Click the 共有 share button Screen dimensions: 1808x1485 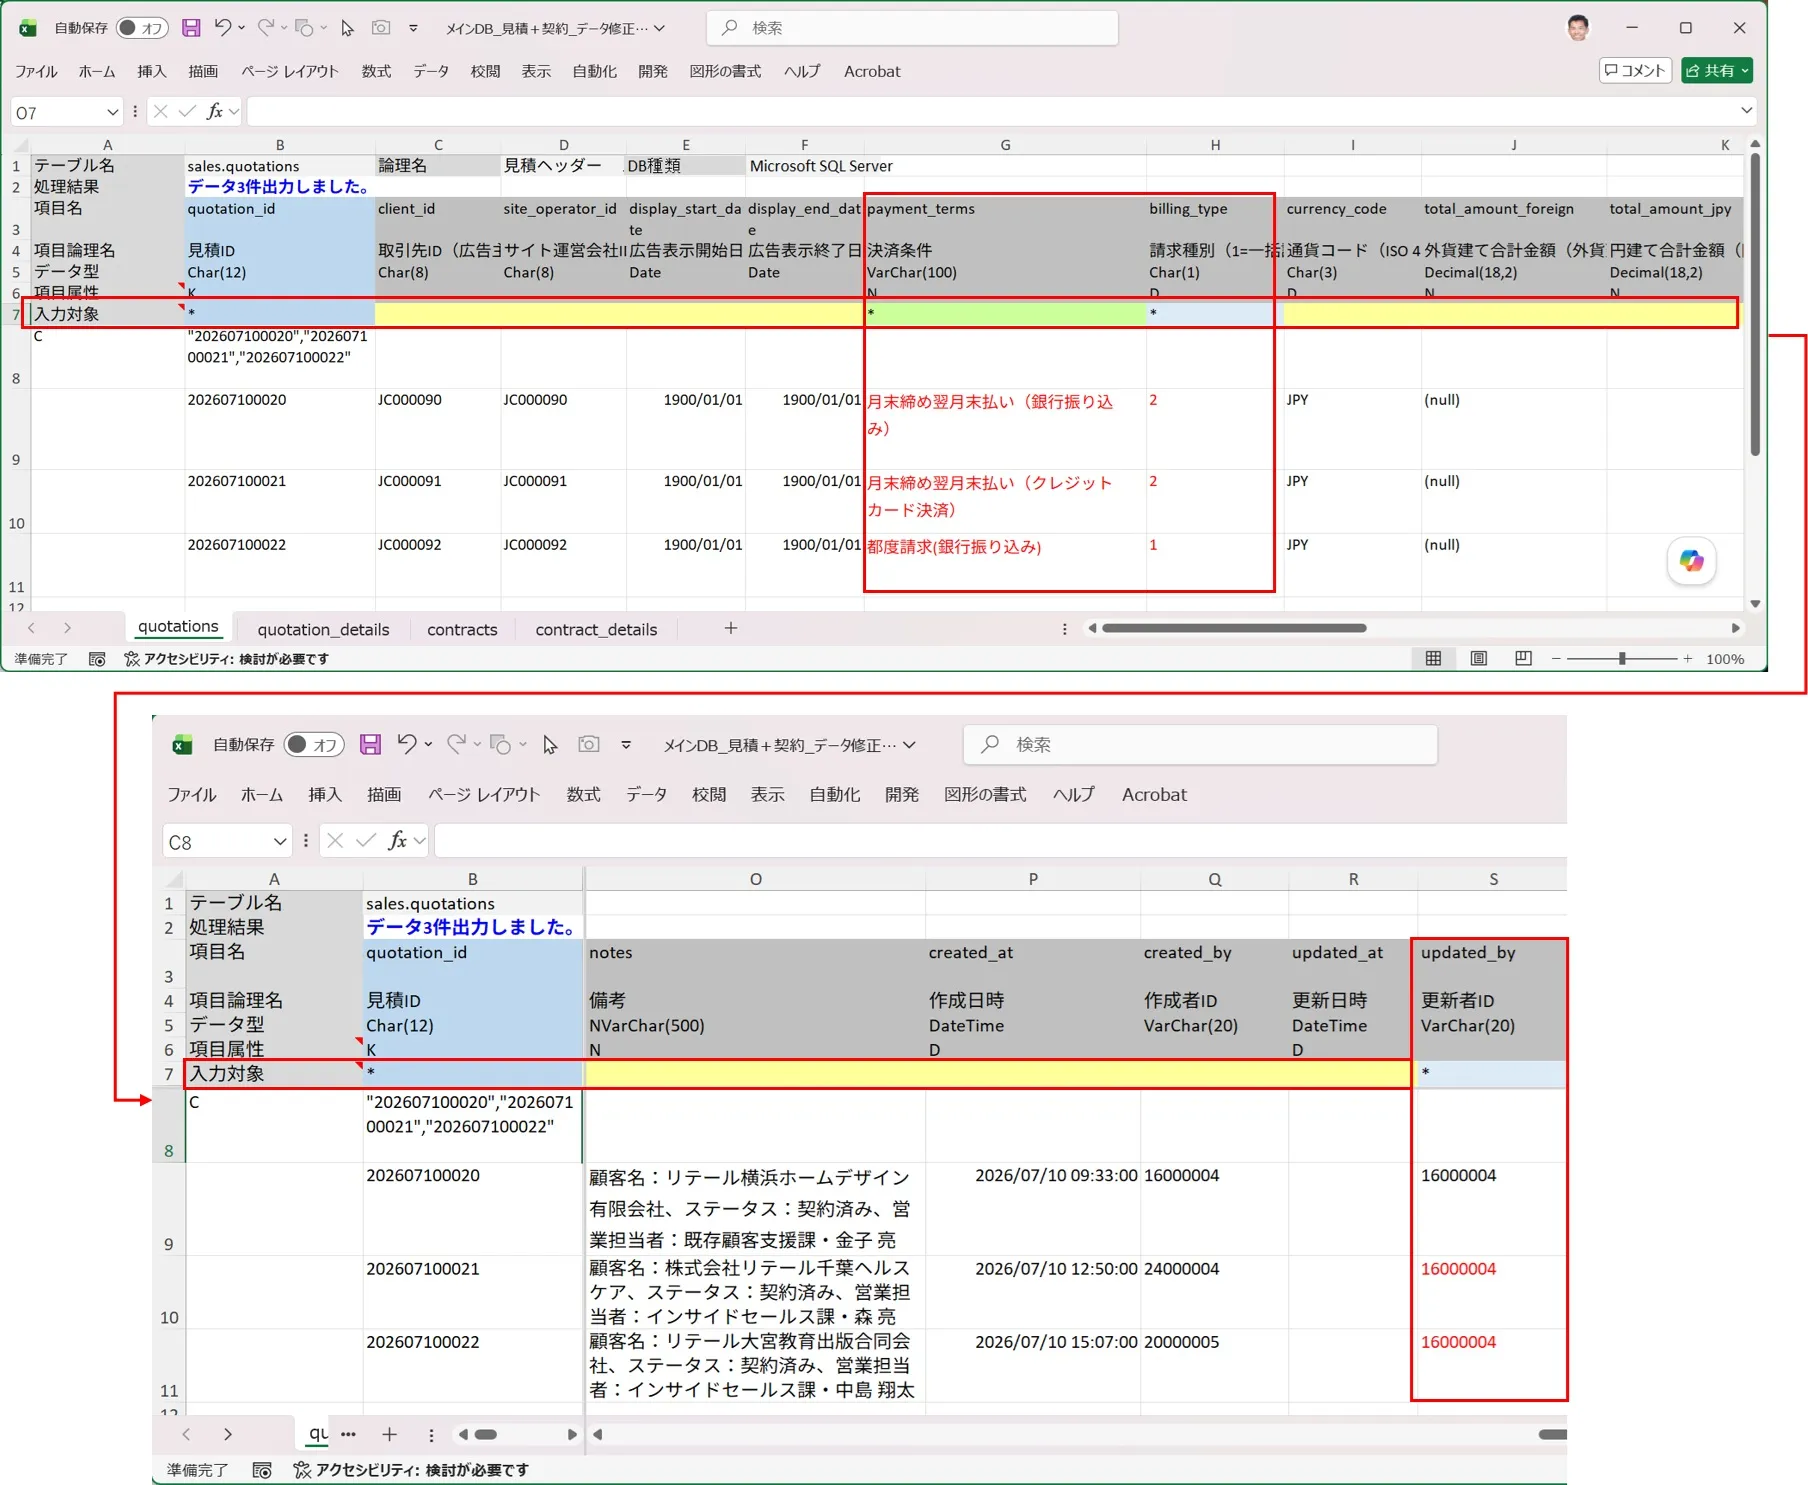pyautogui.click(x=1710, y=71)
